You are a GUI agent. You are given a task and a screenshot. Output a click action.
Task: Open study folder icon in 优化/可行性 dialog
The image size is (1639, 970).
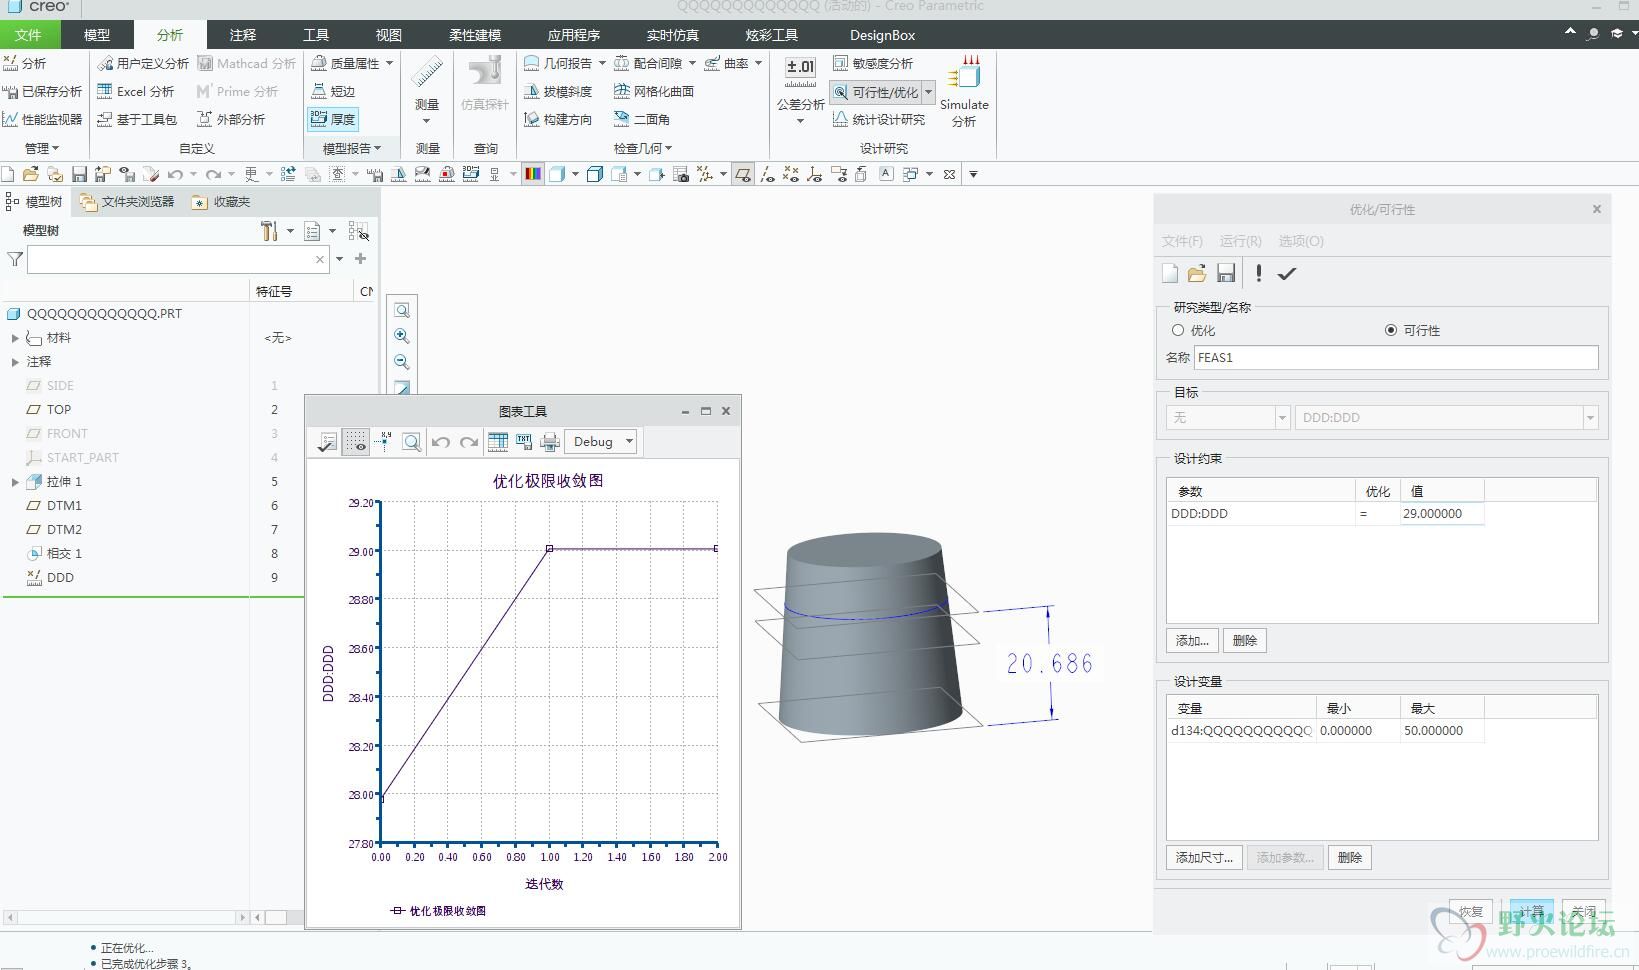click(x=1197, y=274)
